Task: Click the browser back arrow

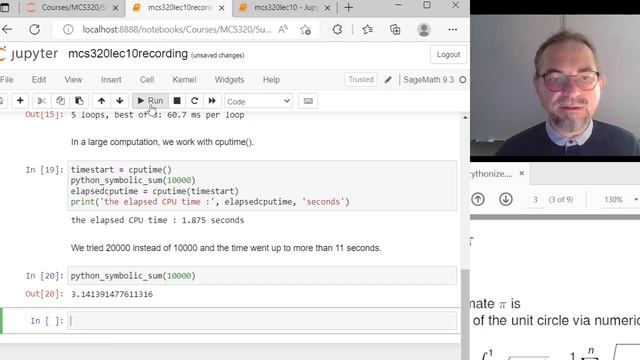Action: (x=7, y=29)
